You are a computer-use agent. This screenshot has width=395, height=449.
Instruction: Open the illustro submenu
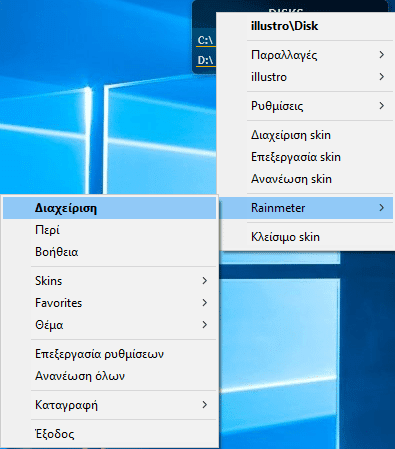coord(305,77)
